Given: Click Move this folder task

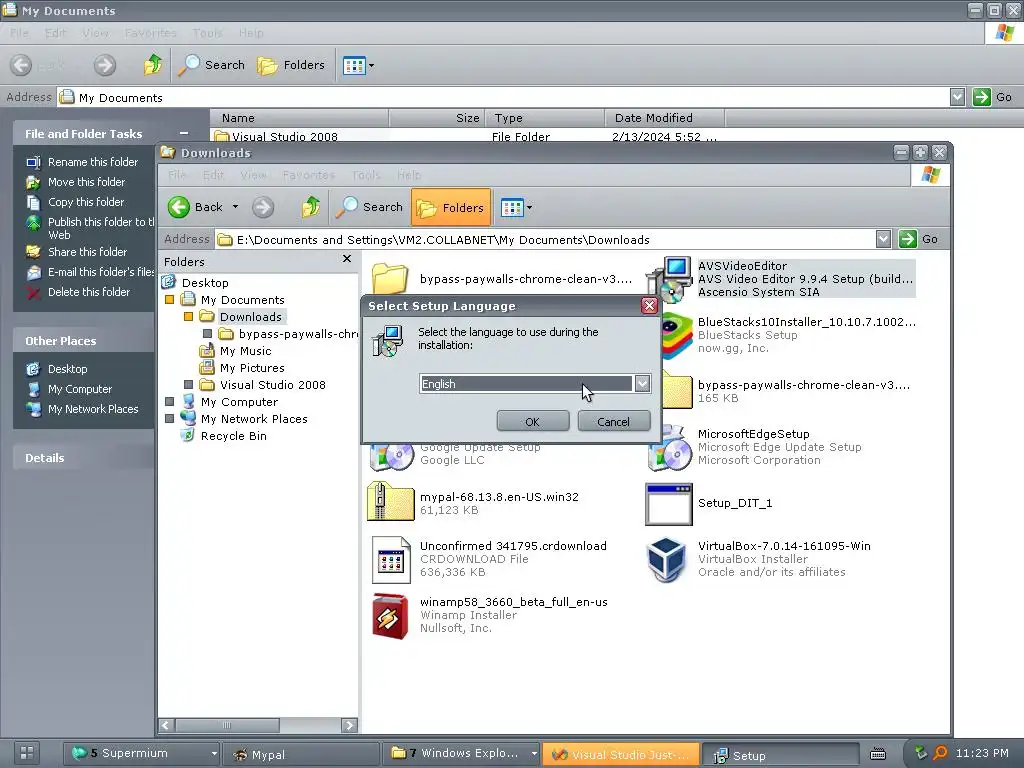Looking at the screenshot, I should coord(86,182).
